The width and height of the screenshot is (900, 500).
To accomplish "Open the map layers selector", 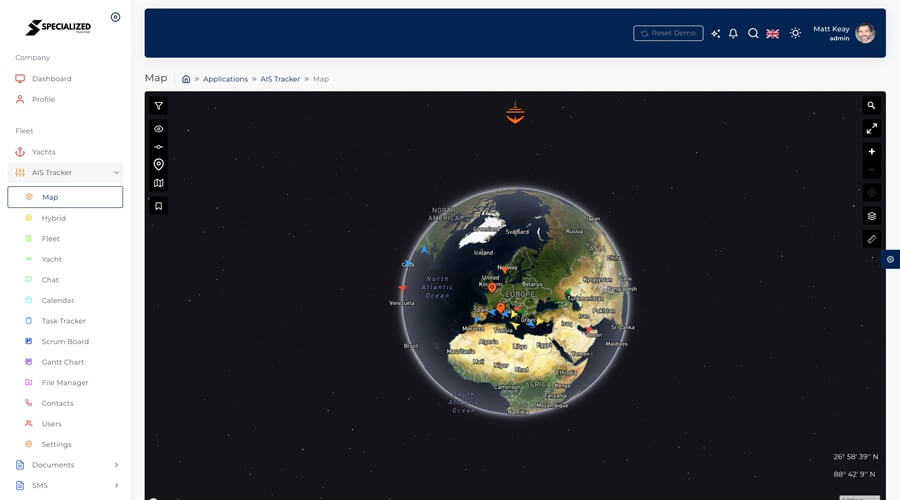I will click(871, 215).
